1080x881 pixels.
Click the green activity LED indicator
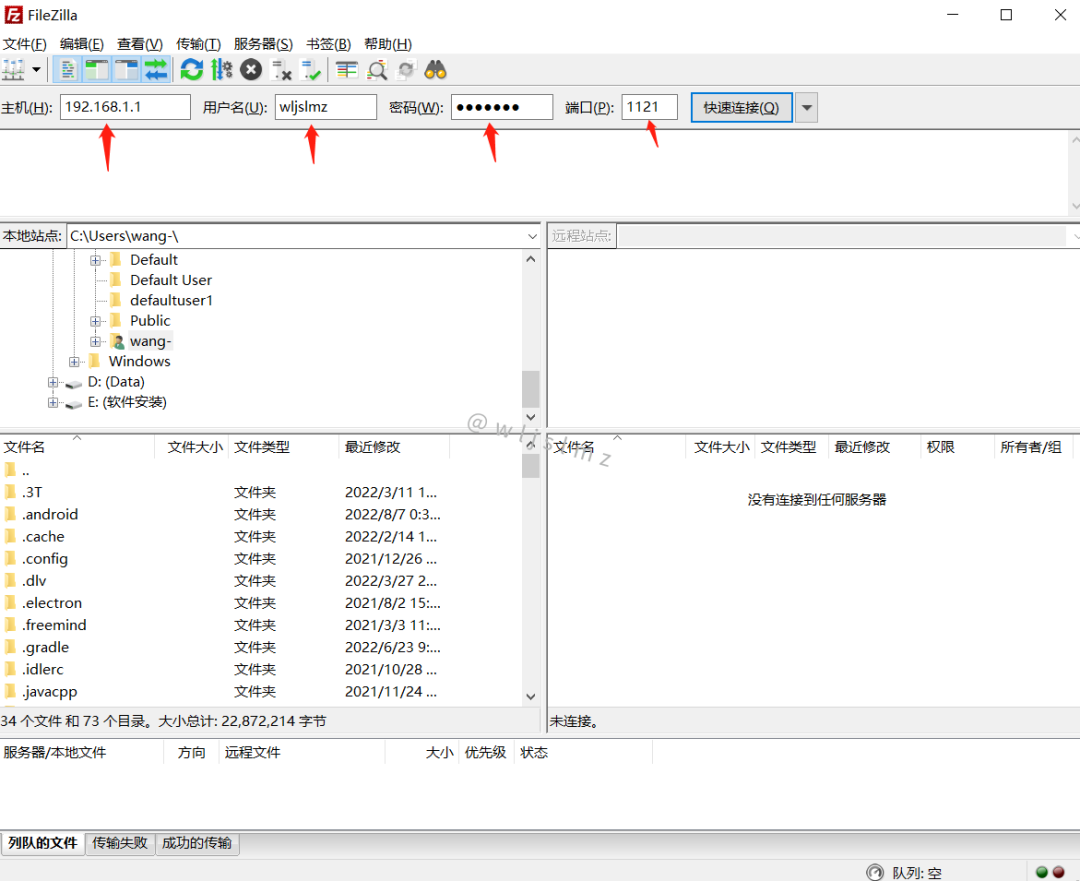coord(1041,872)
